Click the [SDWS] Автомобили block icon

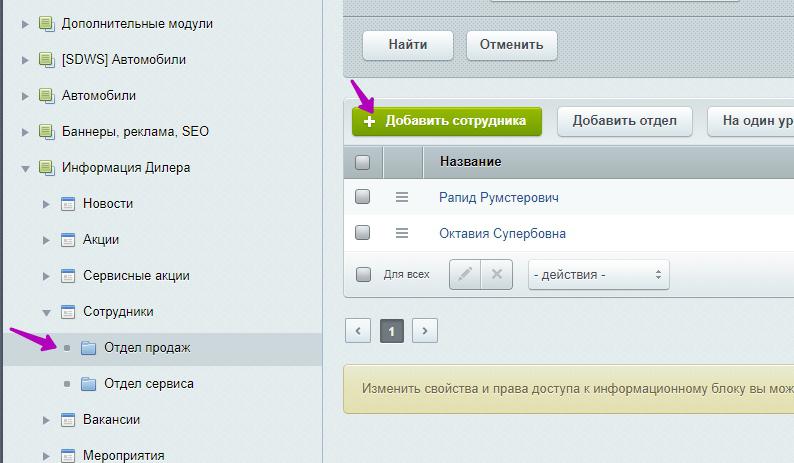47,60
